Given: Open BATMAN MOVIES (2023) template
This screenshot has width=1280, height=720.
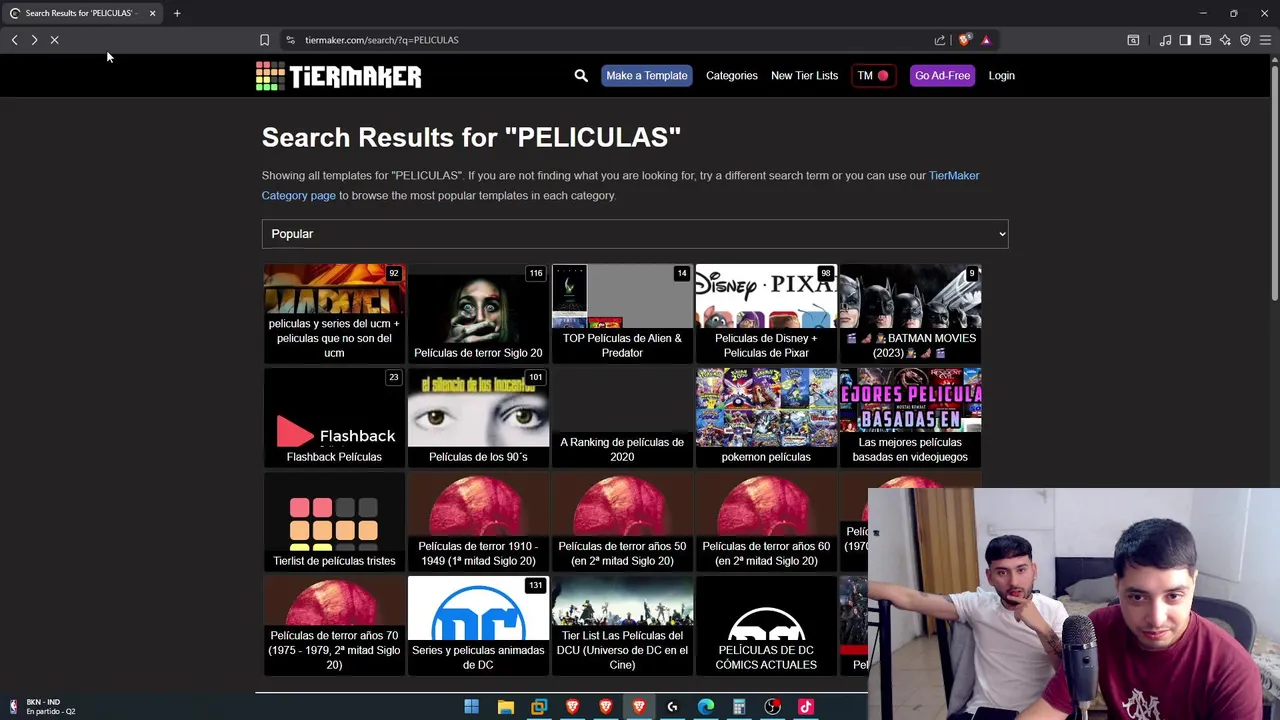Looking at the screenshot, I should click(x=910, y=313).
